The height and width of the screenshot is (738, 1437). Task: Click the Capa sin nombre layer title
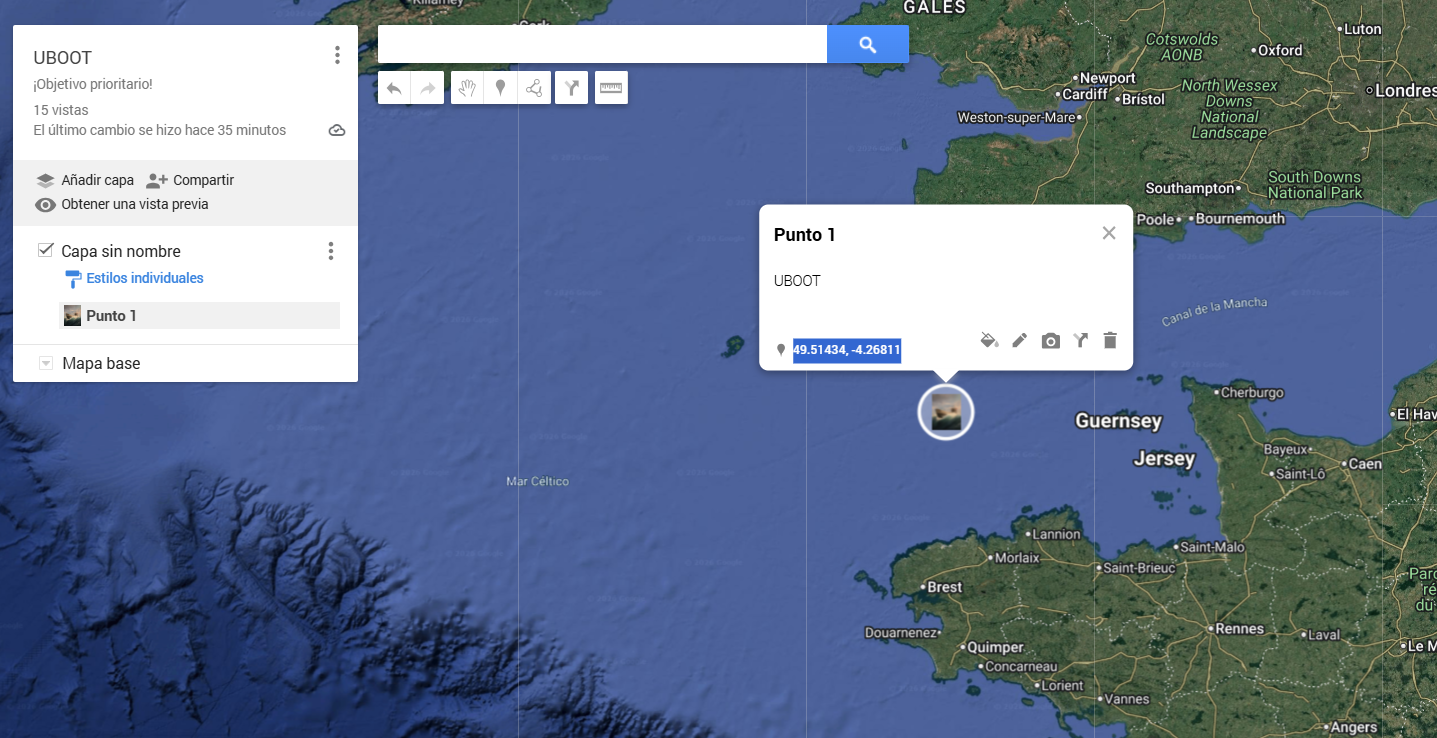pos(121,251)
